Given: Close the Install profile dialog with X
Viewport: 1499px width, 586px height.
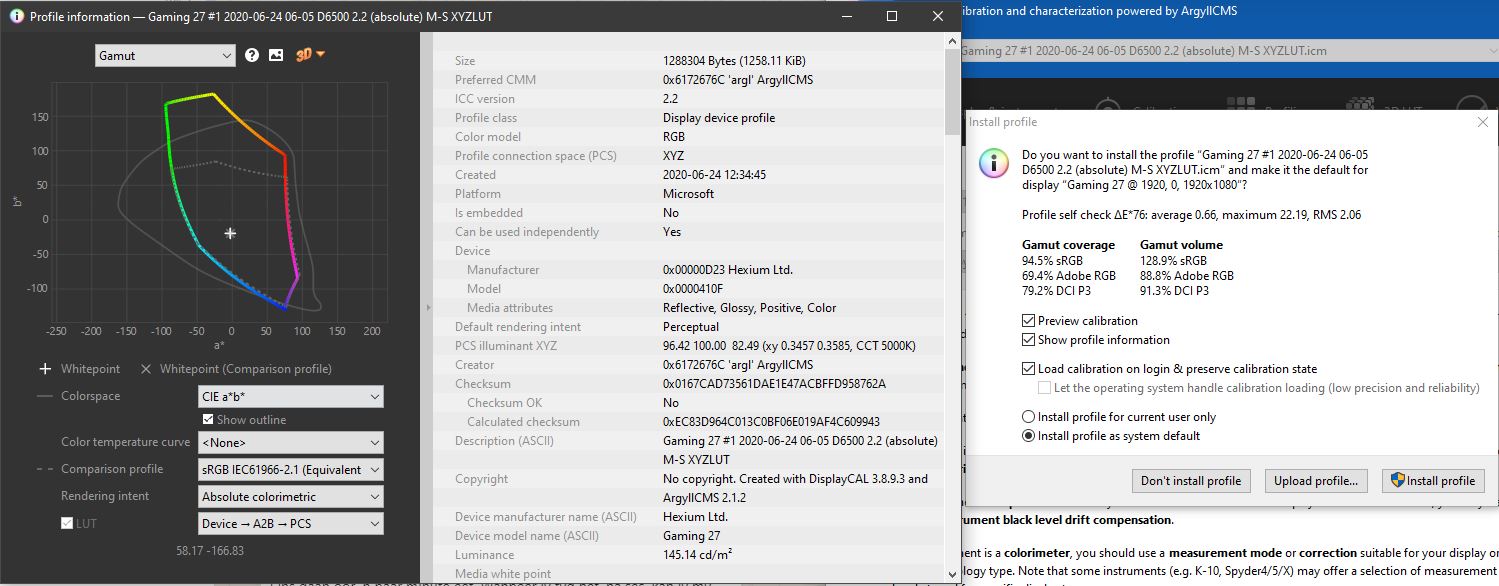Looking at the screenshot, I should coord(1482,122).
